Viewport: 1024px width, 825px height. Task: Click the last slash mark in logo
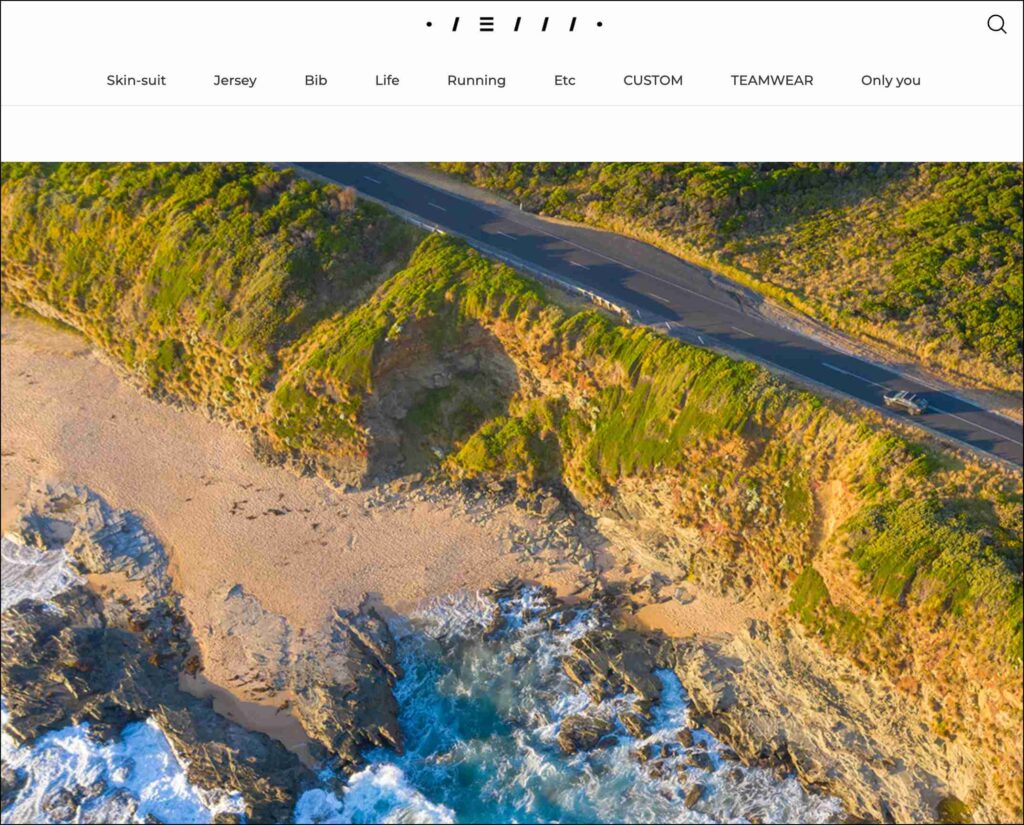pyautogui.click(x=573, y=24)
